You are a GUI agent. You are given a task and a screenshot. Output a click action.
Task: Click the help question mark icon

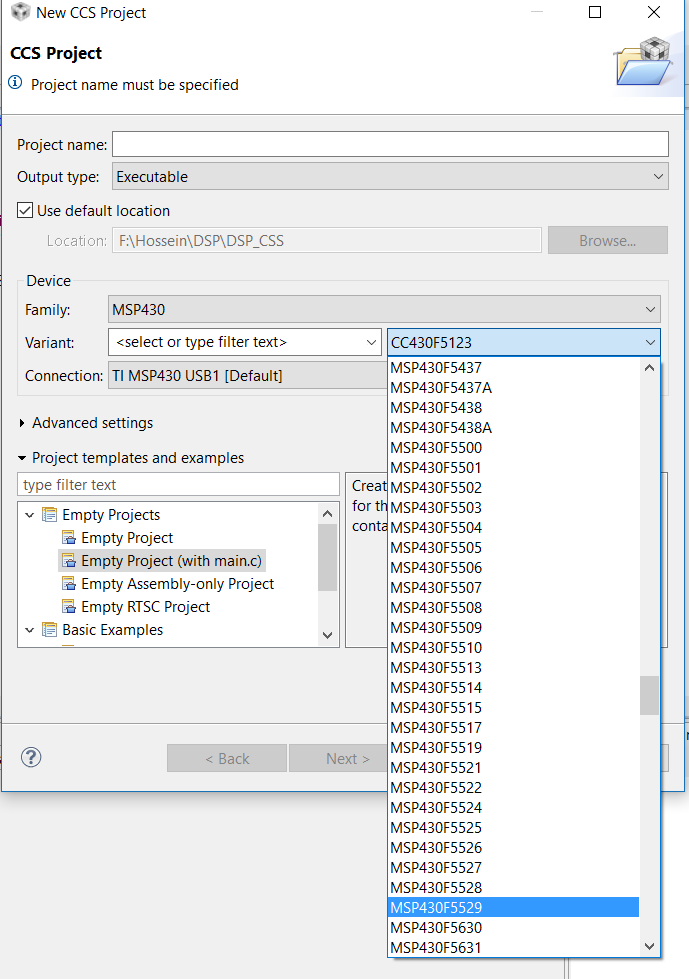point(30,758)
